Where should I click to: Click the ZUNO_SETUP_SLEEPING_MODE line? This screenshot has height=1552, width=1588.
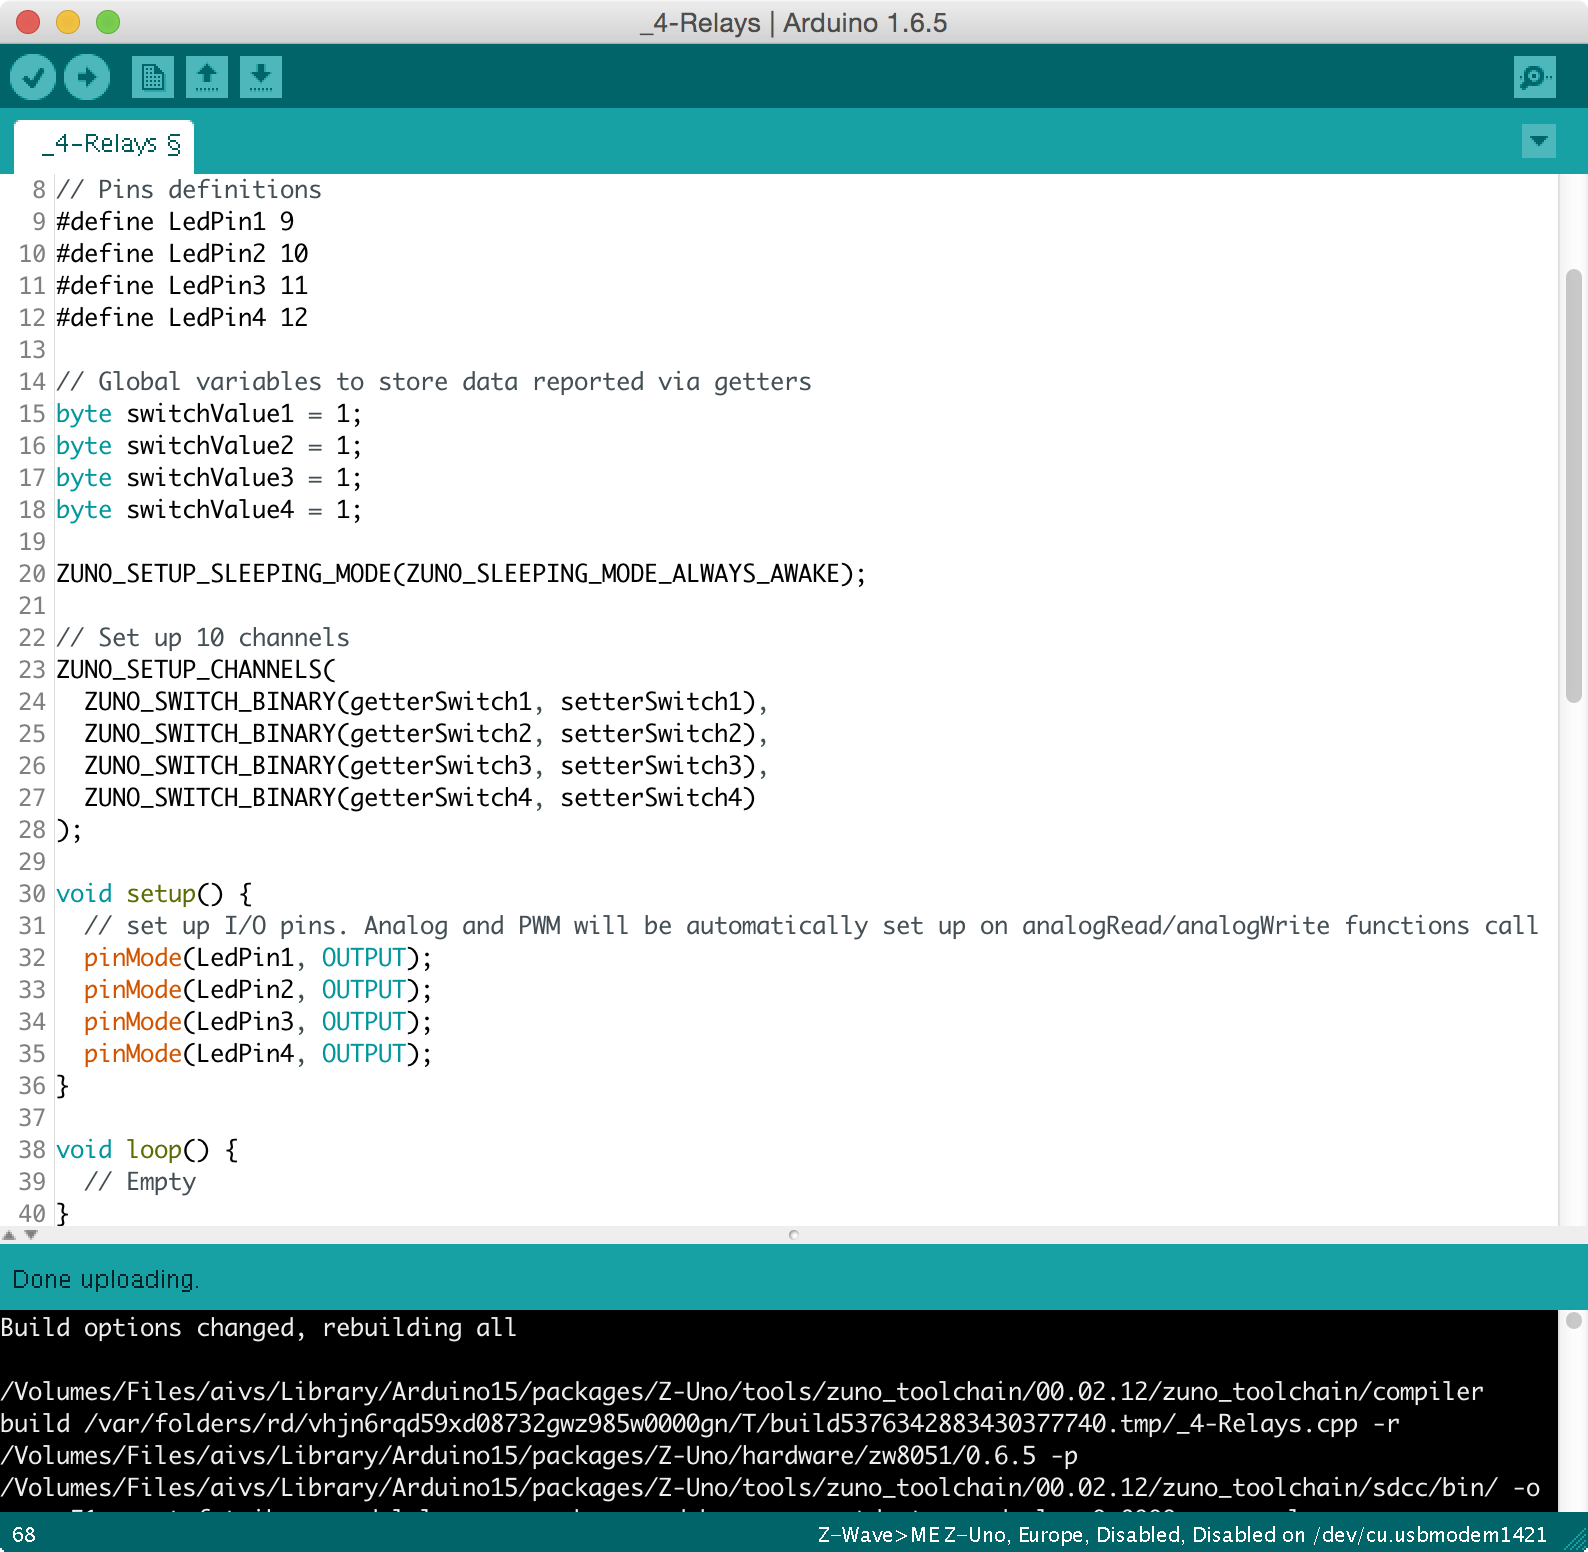click(x=461, y=573)
